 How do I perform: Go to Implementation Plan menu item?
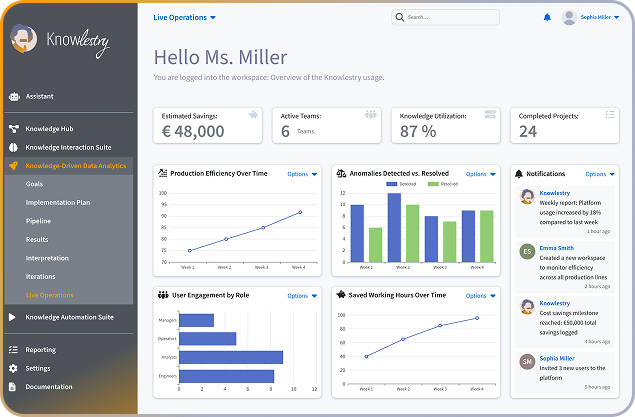(x=58, y=202)
